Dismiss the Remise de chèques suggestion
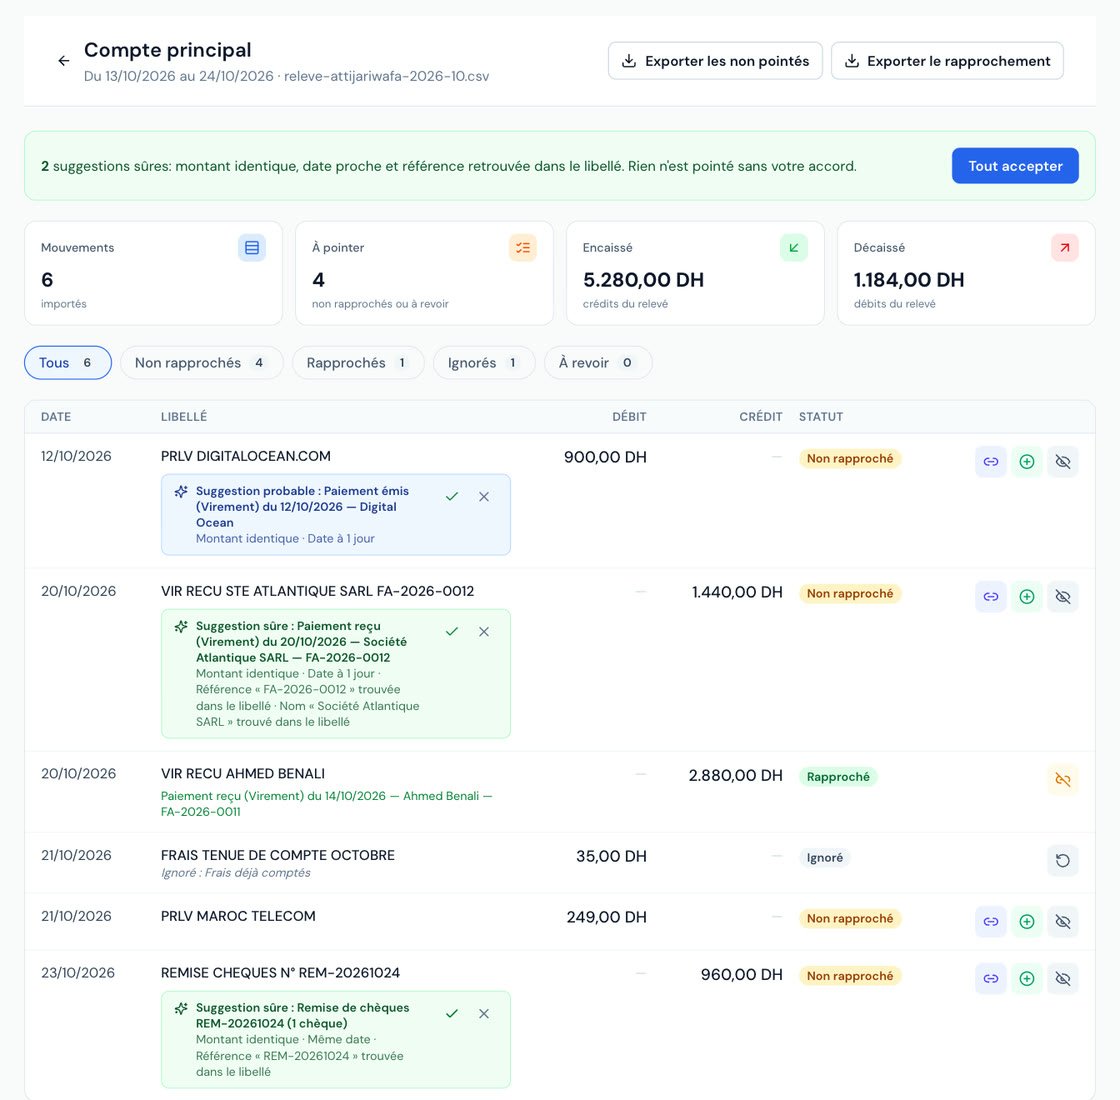The image size is (1120, 1100). pos(484,1014)
